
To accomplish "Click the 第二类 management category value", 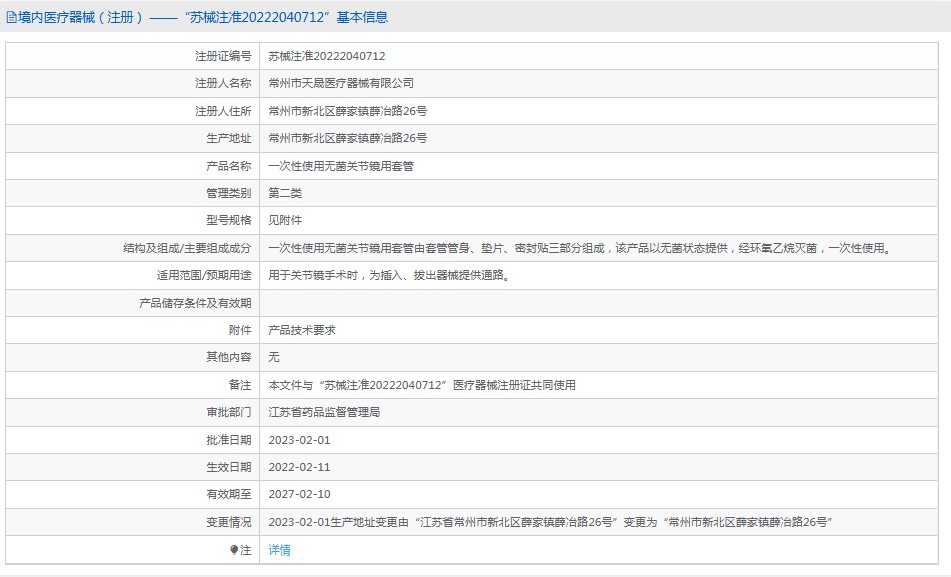I will click(x=285, y=193).
